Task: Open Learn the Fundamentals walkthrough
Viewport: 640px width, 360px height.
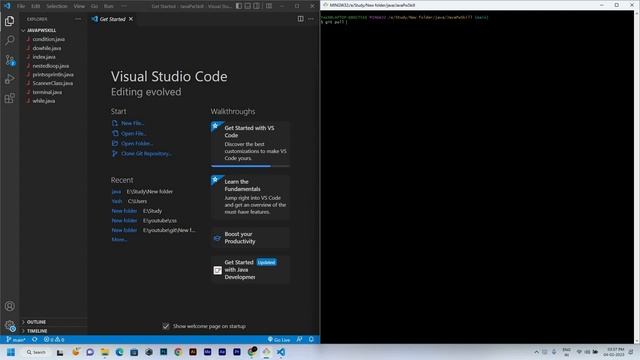Action: 250,197
